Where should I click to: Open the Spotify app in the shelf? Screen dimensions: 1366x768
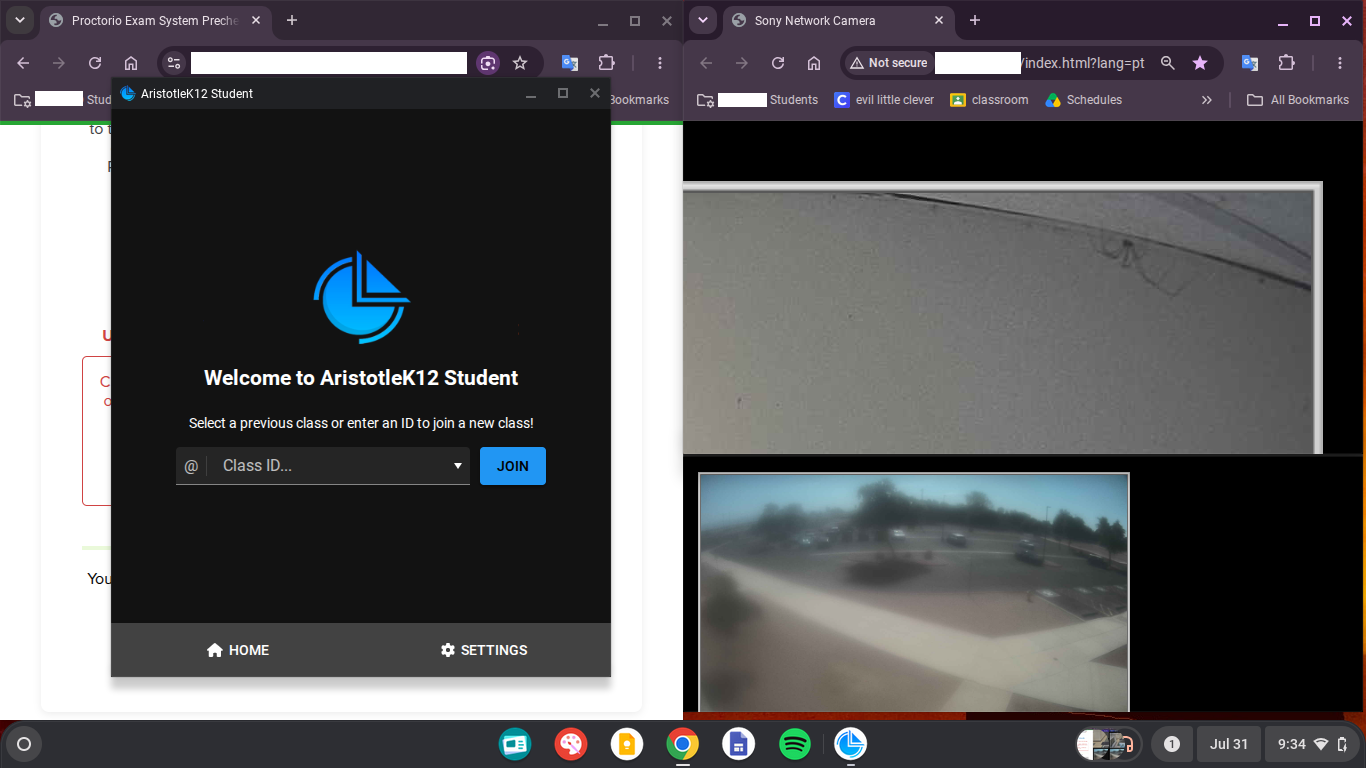(x=795, y=744)
